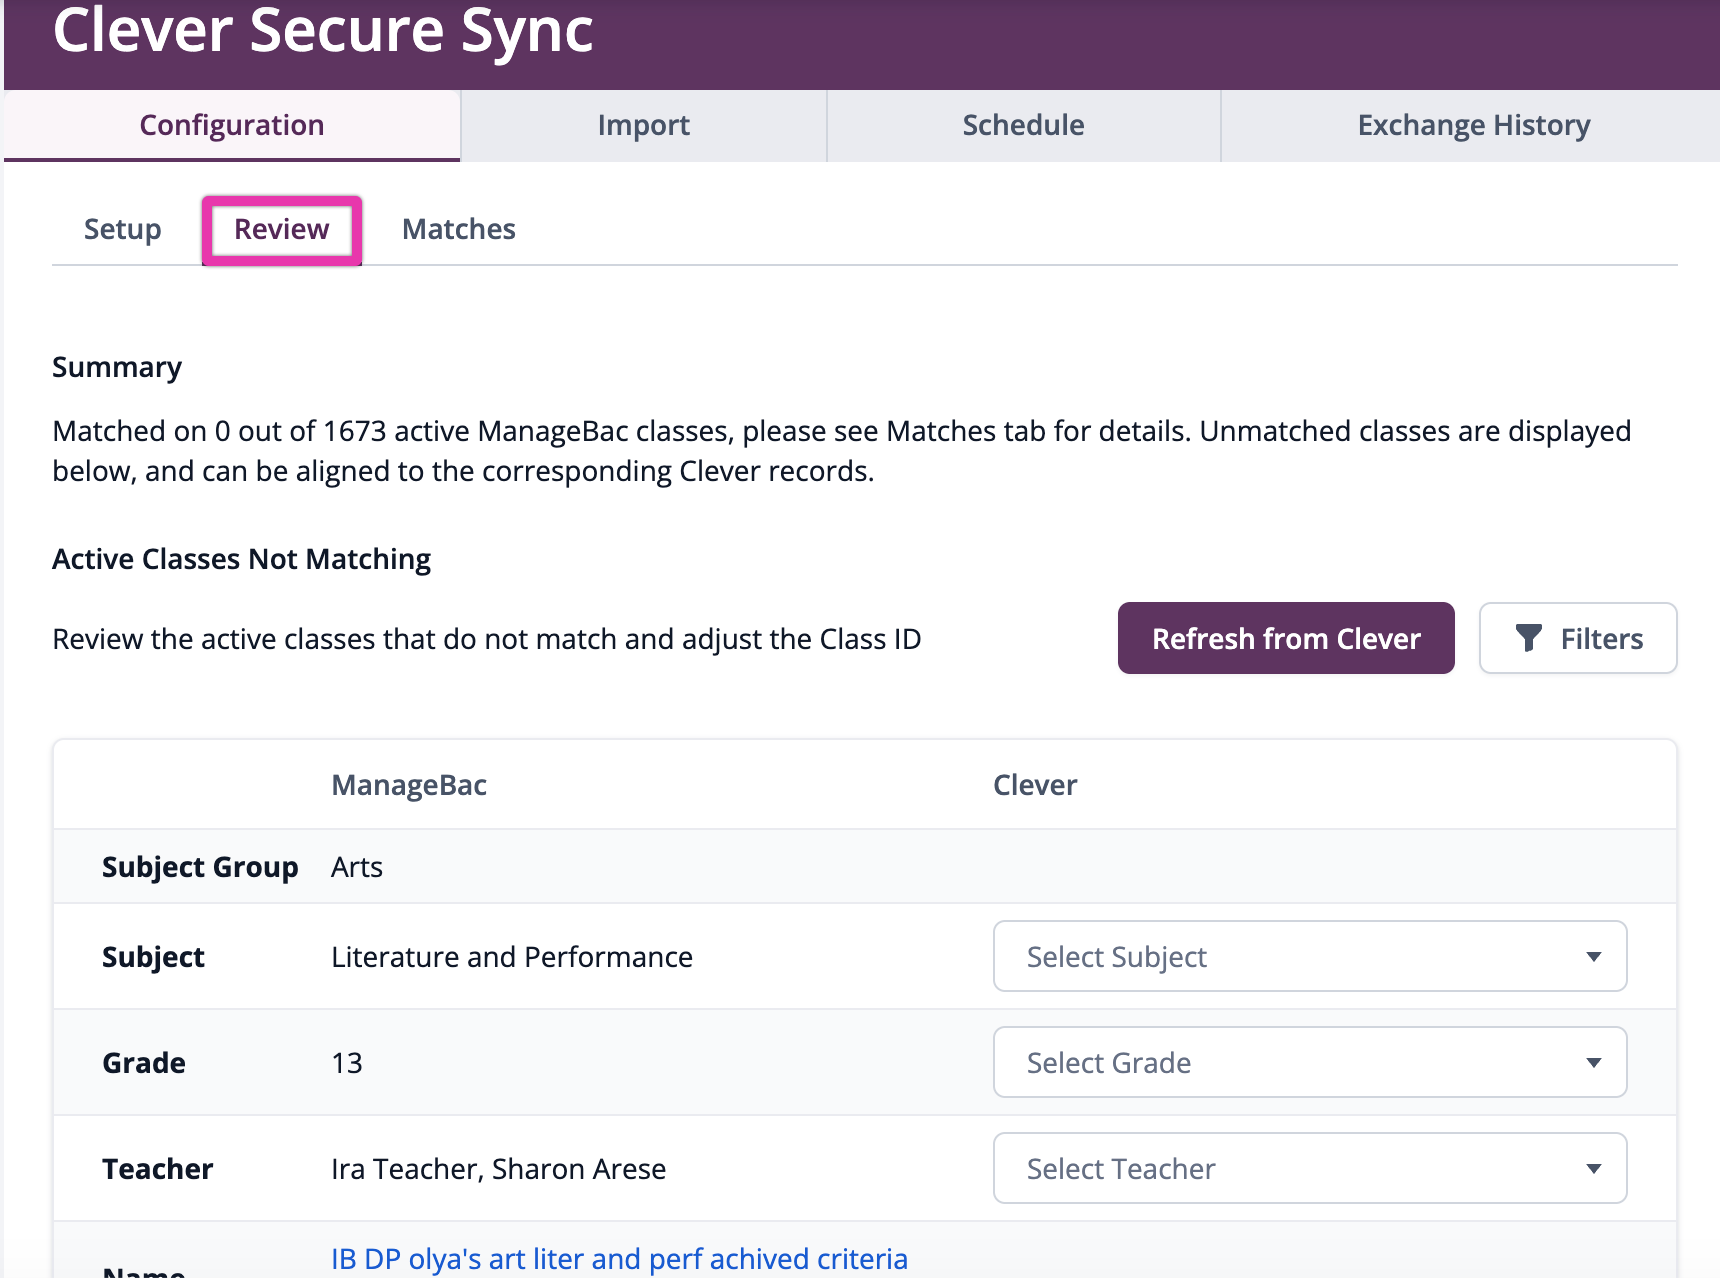Open the Filters button
The height and width of the screenshot is (1278, 1720).
pyautogui.click(x=1578, y=638)
